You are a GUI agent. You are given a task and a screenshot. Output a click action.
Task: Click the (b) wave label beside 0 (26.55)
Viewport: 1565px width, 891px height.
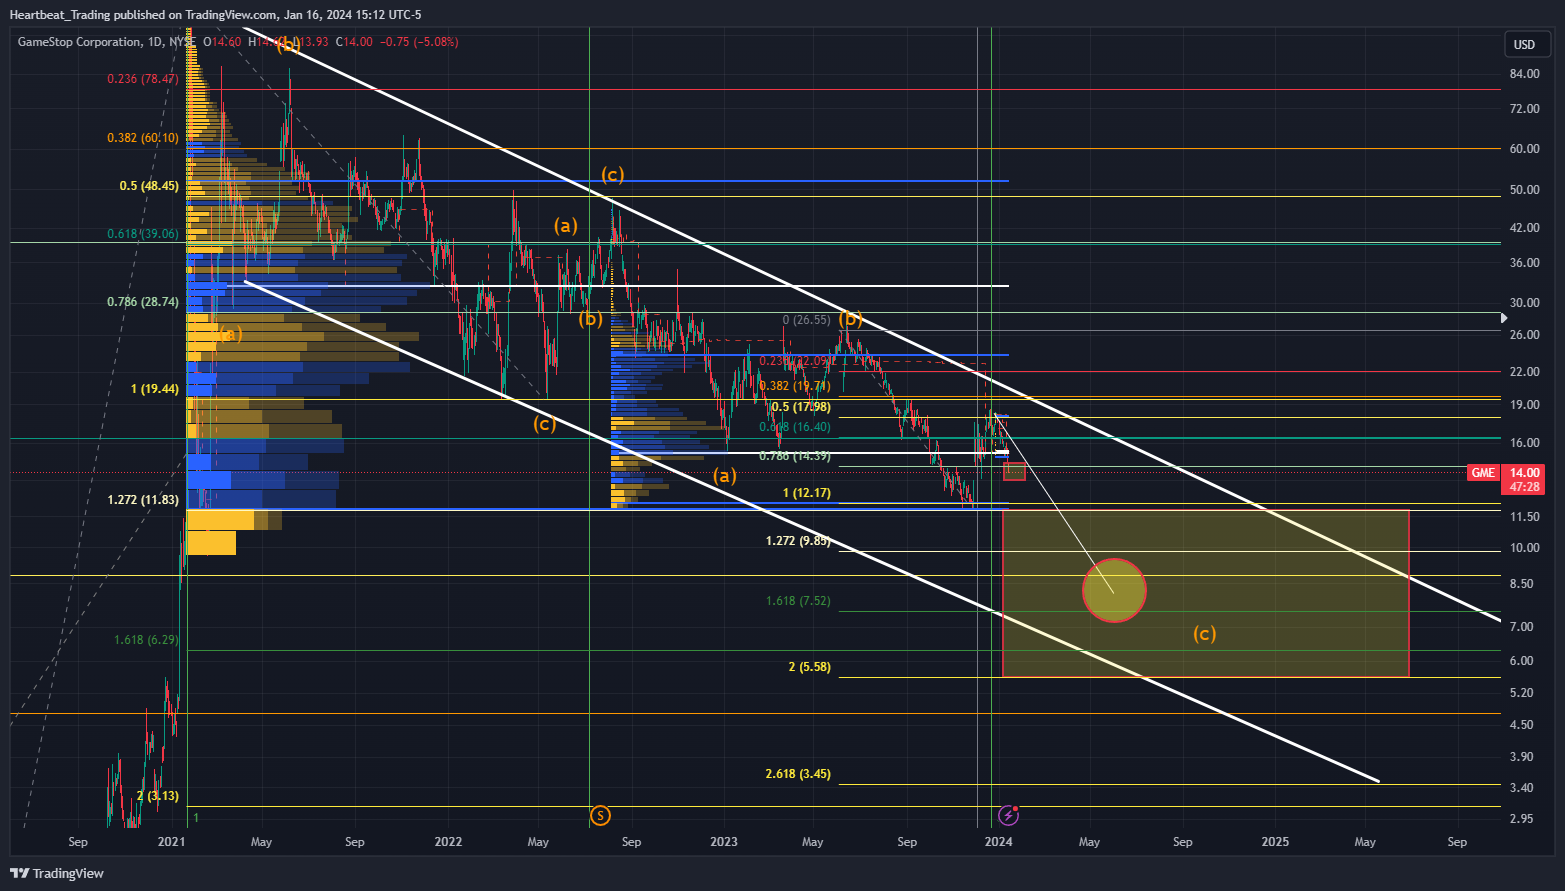pyautogui.click(x=850, y=319)
